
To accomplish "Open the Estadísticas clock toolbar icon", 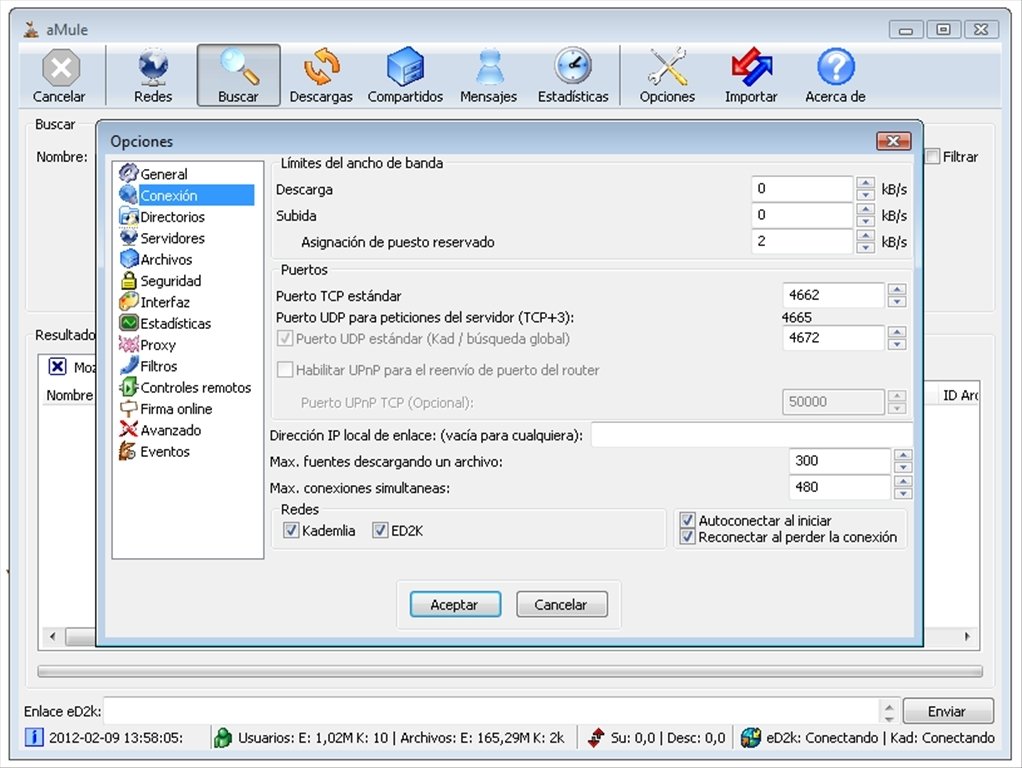I will pyautogui.click(x=573, y=76).
